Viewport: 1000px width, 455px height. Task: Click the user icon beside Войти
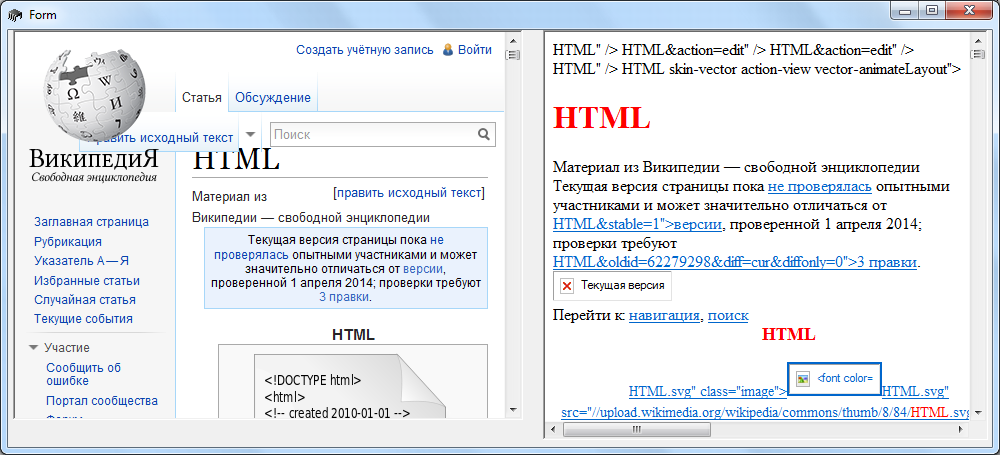point(448,49)
